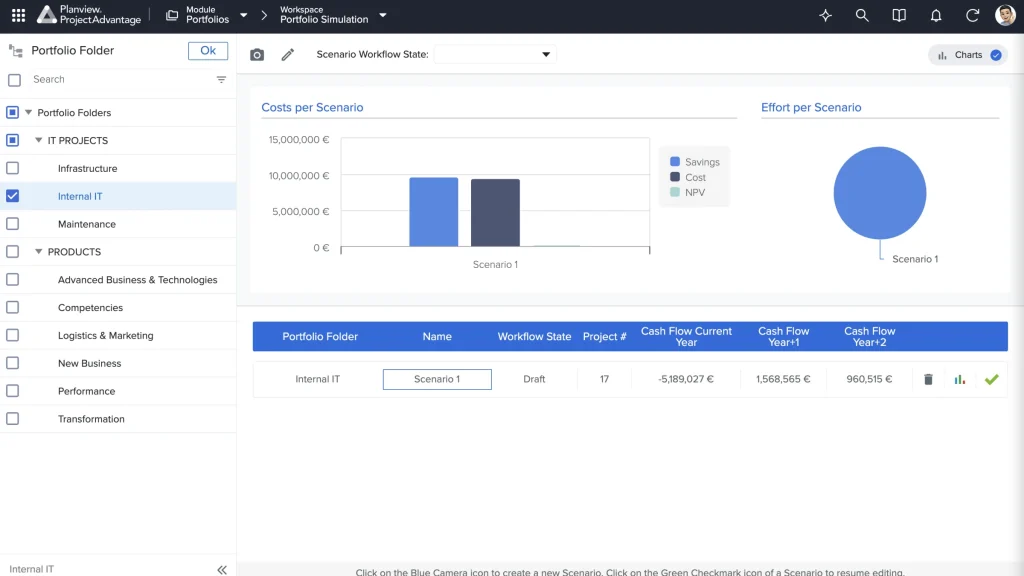Select the Performance folder
1024x576 pixels.
coord(86,391)
